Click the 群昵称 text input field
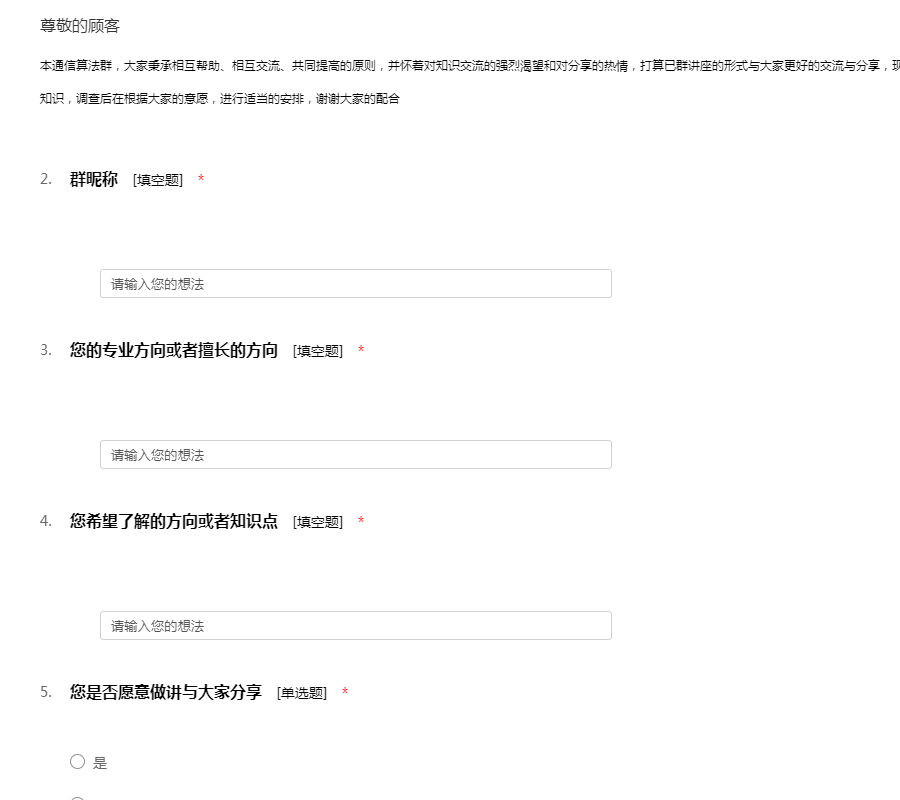The height and width of the screenshot is (800, 900). 355,284
